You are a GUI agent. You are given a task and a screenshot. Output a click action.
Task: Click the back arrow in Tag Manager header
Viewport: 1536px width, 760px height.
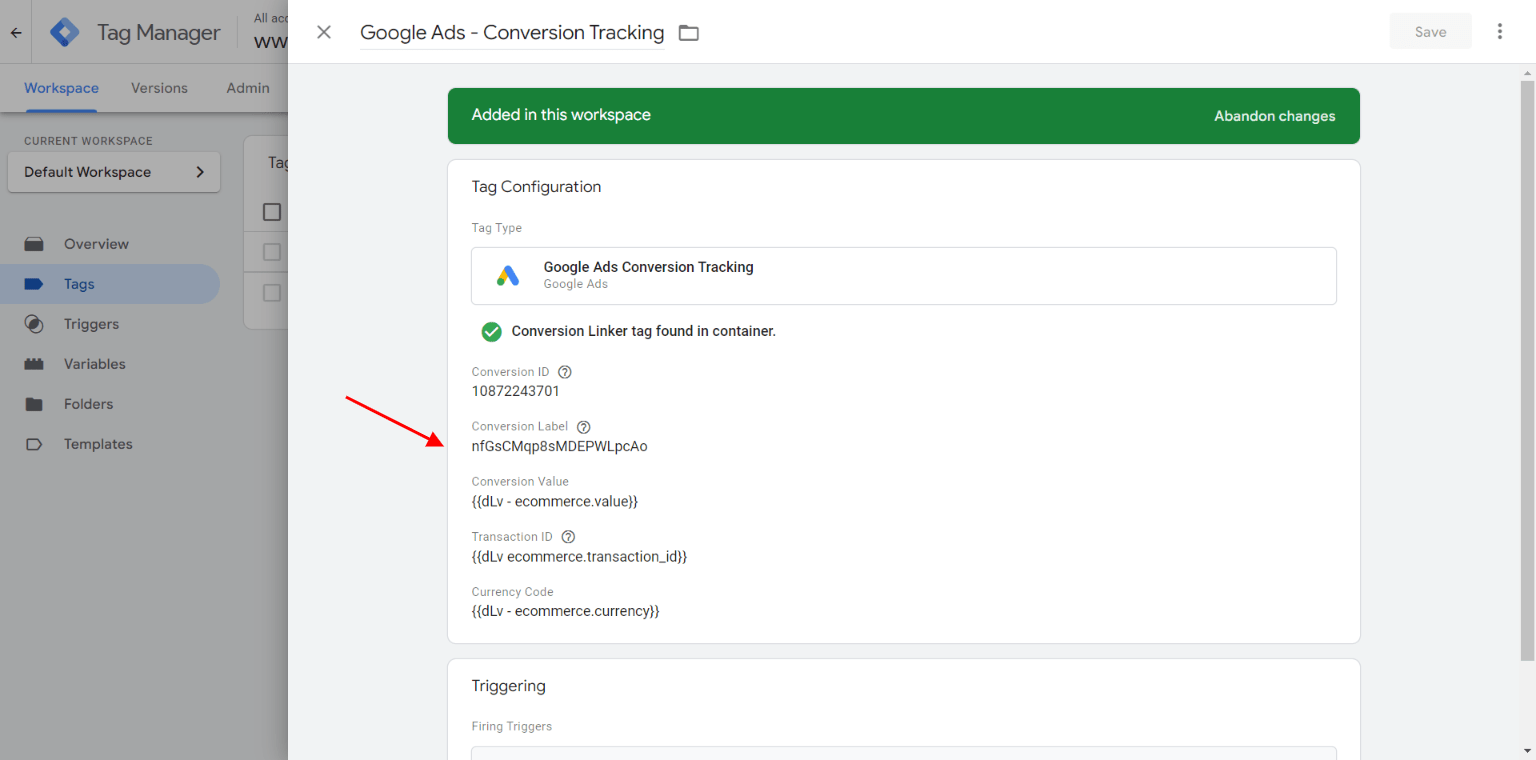click(x=16, y=32)
